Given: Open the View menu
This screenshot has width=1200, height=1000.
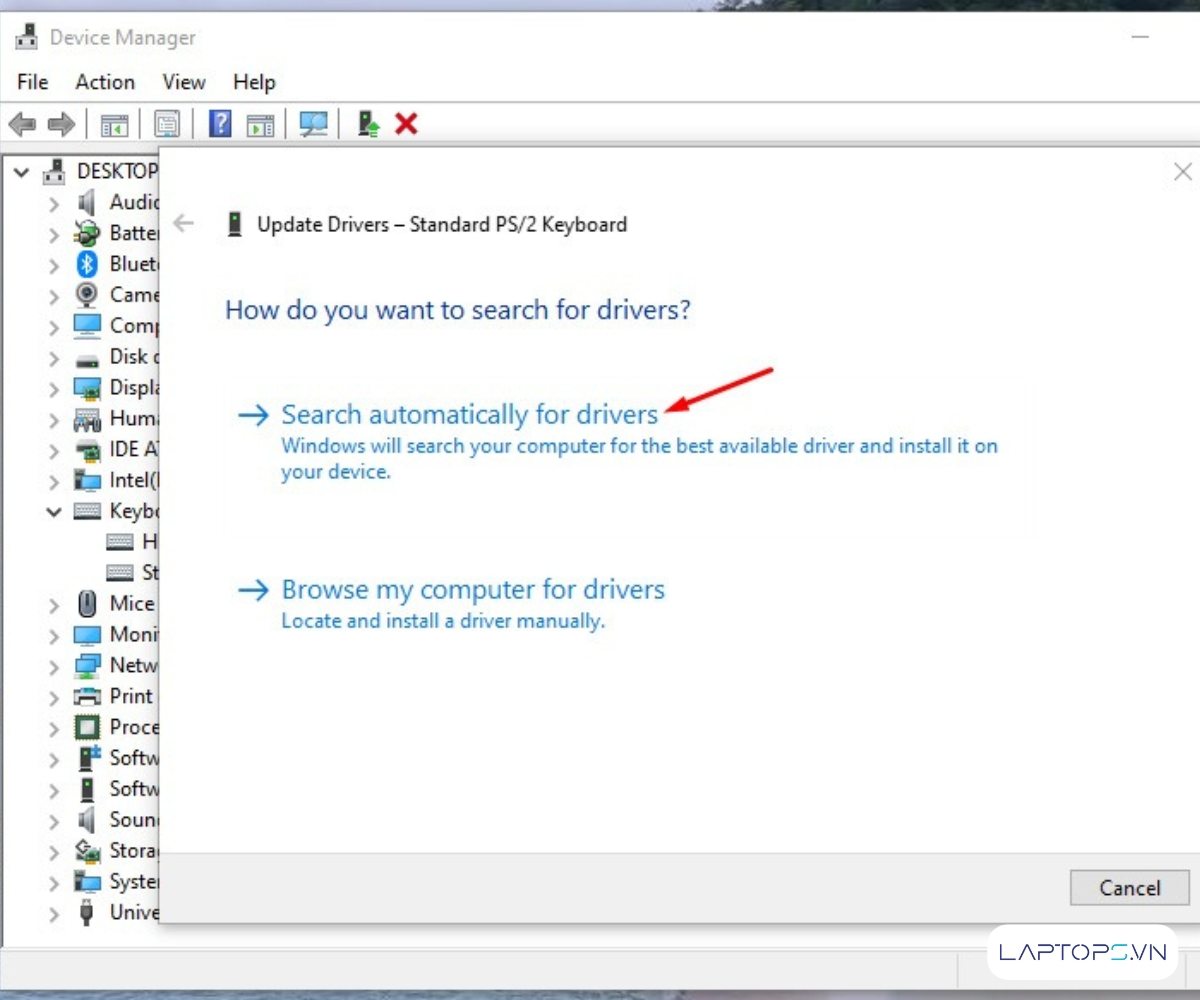Looking at the screenshot, I should click(x=184, y=82).
